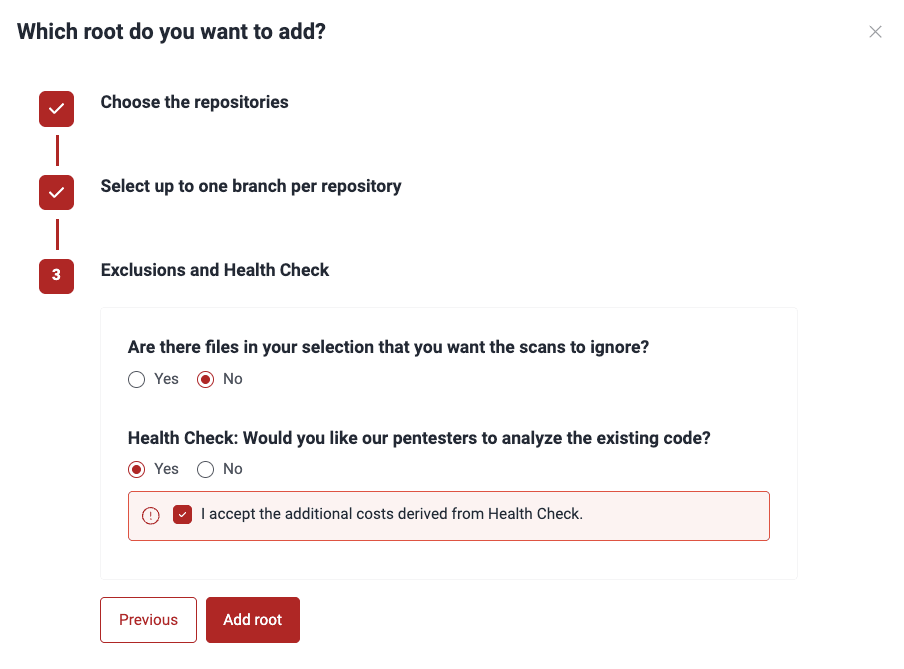
Task: Click the step two checkmark icon
Action: 56,193
